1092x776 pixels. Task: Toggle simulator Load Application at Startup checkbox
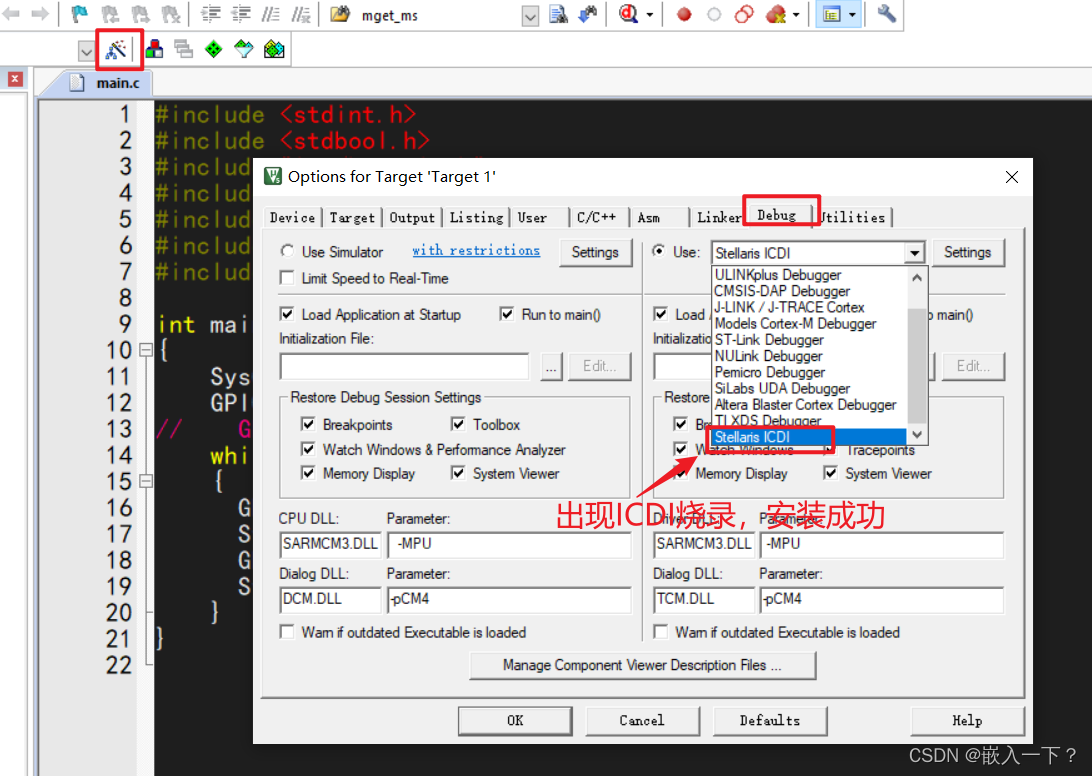tap(286, 314)
